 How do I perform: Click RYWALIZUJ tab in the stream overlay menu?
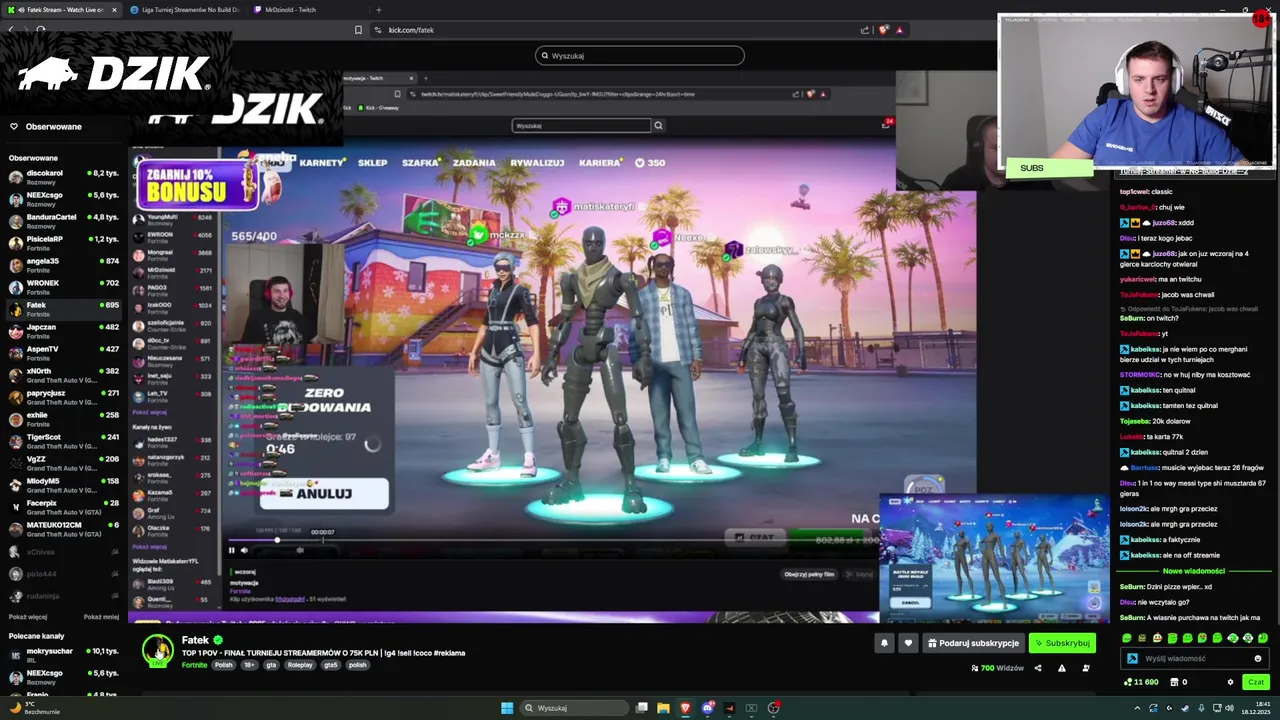point(537,163)
